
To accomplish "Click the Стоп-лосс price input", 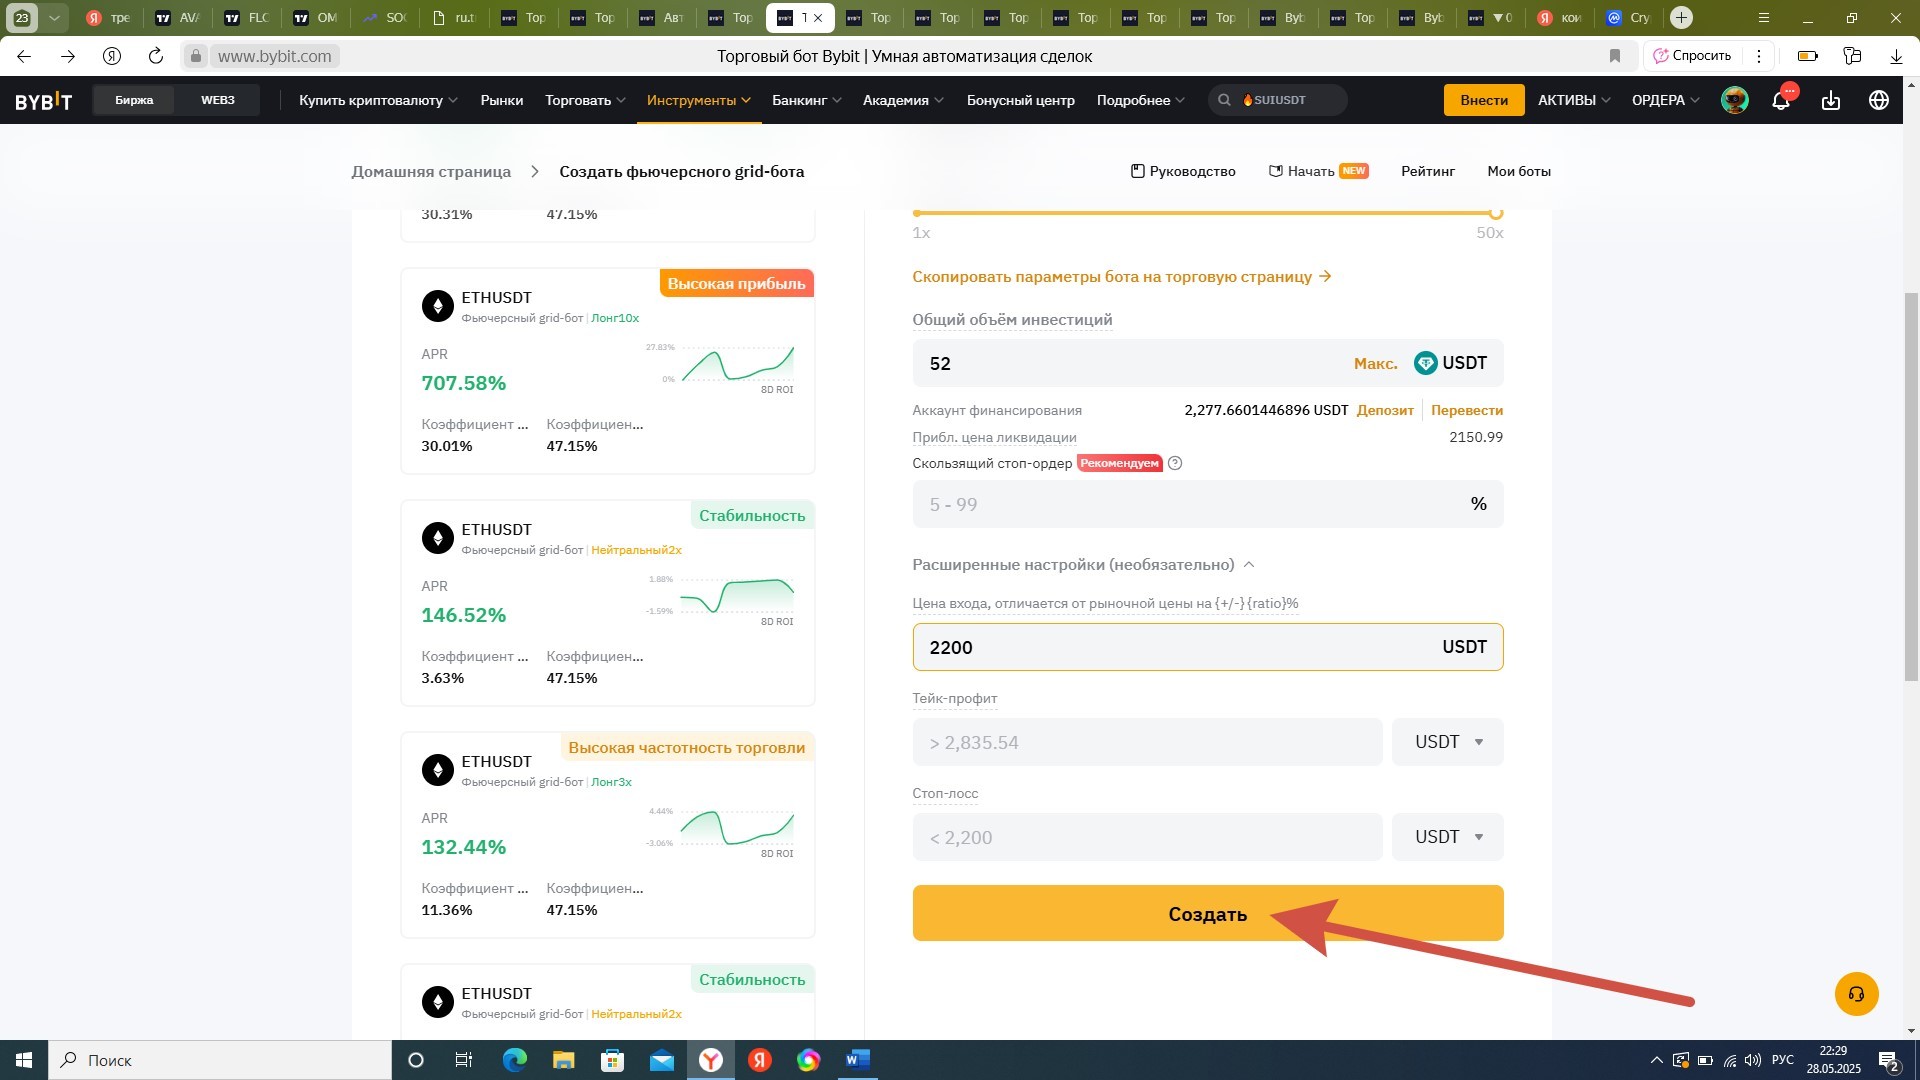I will (1147, 837).
